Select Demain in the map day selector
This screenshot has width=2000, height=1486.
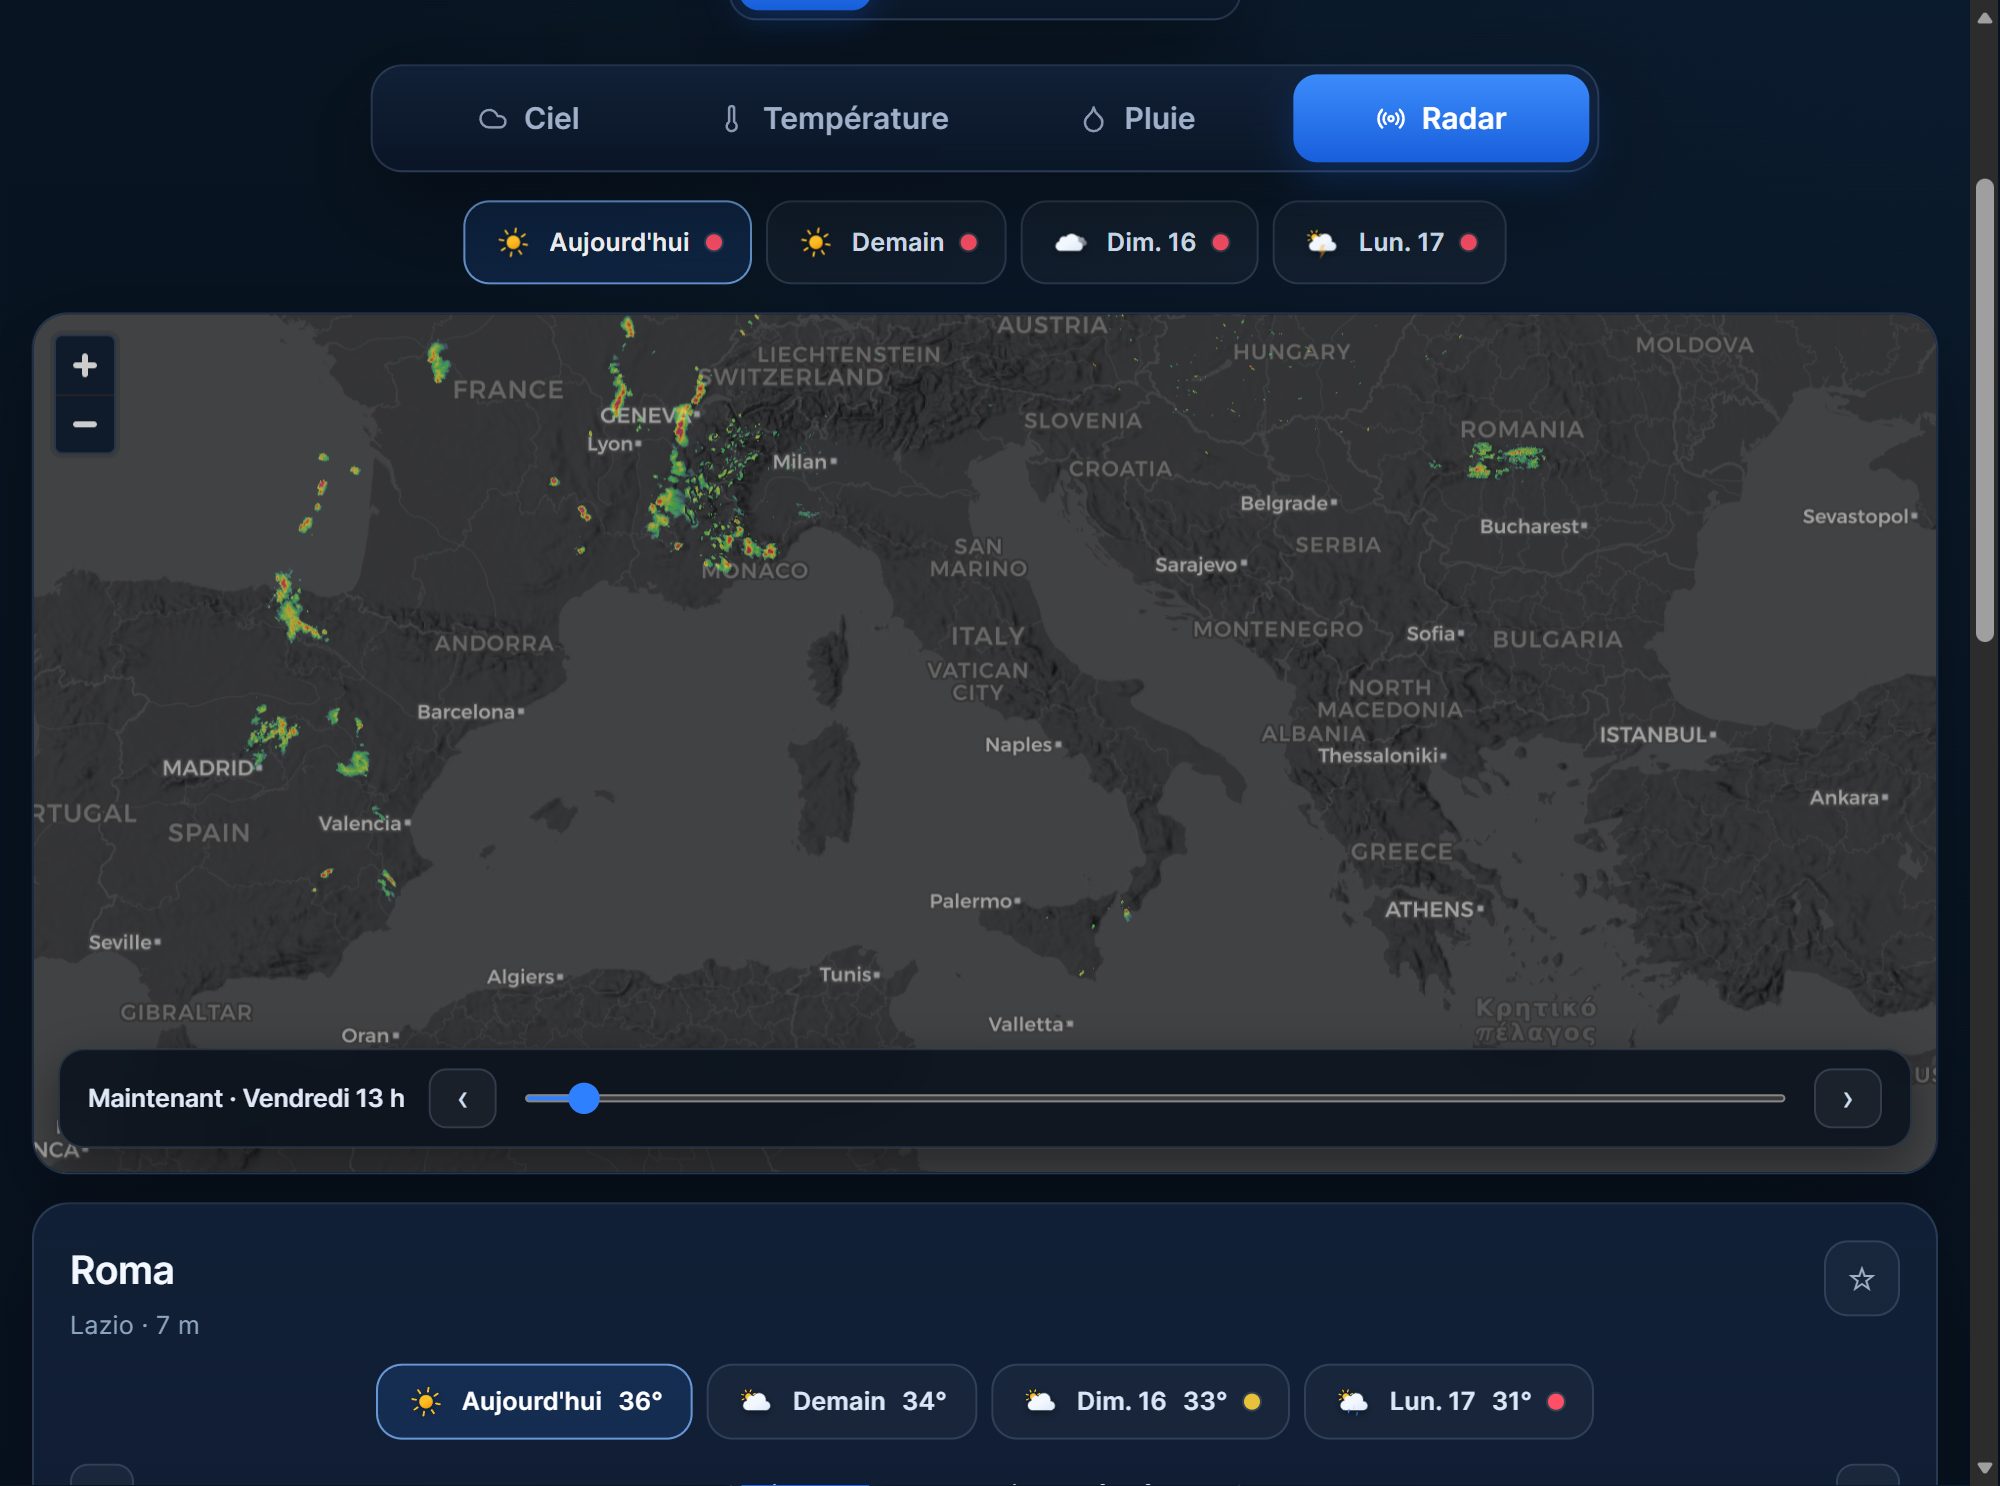[x=886, y=242]
